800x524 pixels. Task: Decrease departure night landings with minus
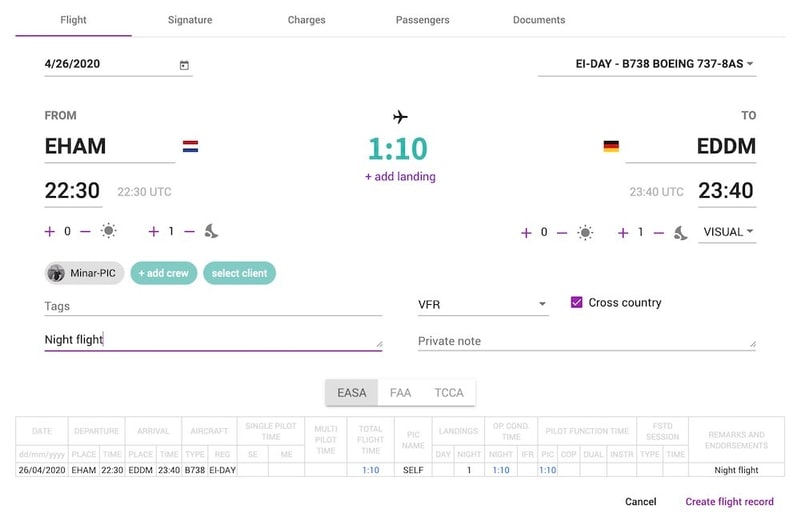point(189,231)
